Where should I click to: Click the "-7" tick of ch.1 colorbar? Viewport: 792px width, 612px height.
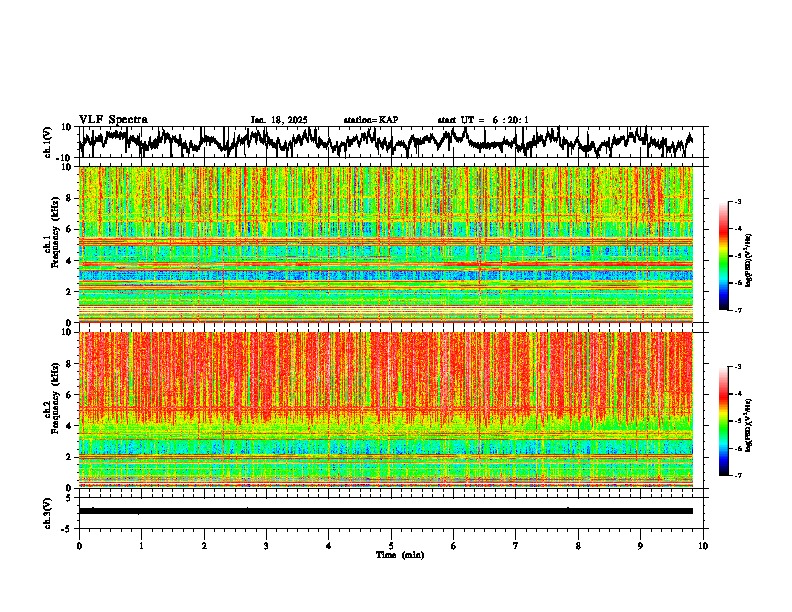coord(737,311)
